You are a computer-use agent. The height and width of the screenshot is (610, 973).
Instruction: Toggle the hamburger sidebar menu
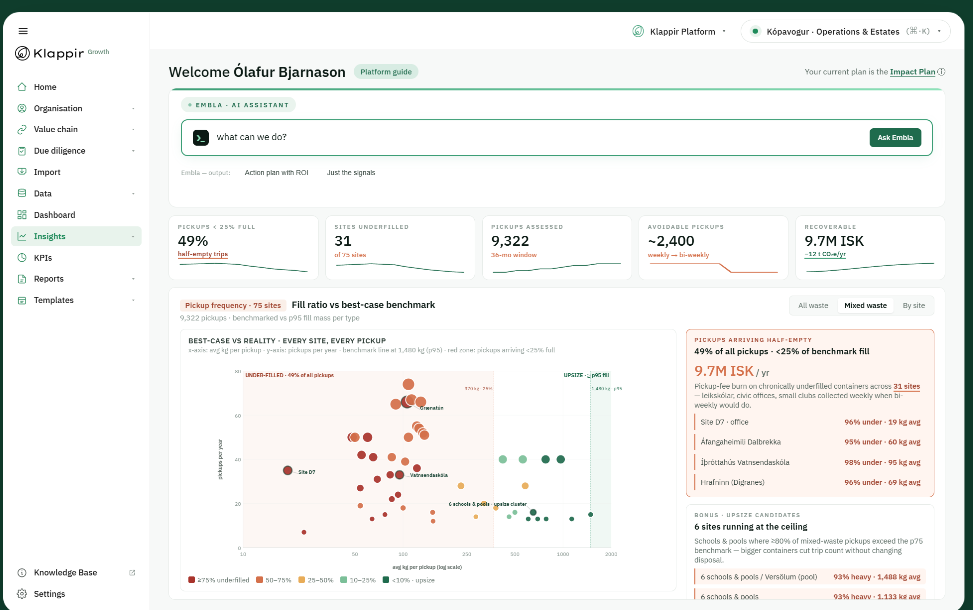tap(23, 31)
